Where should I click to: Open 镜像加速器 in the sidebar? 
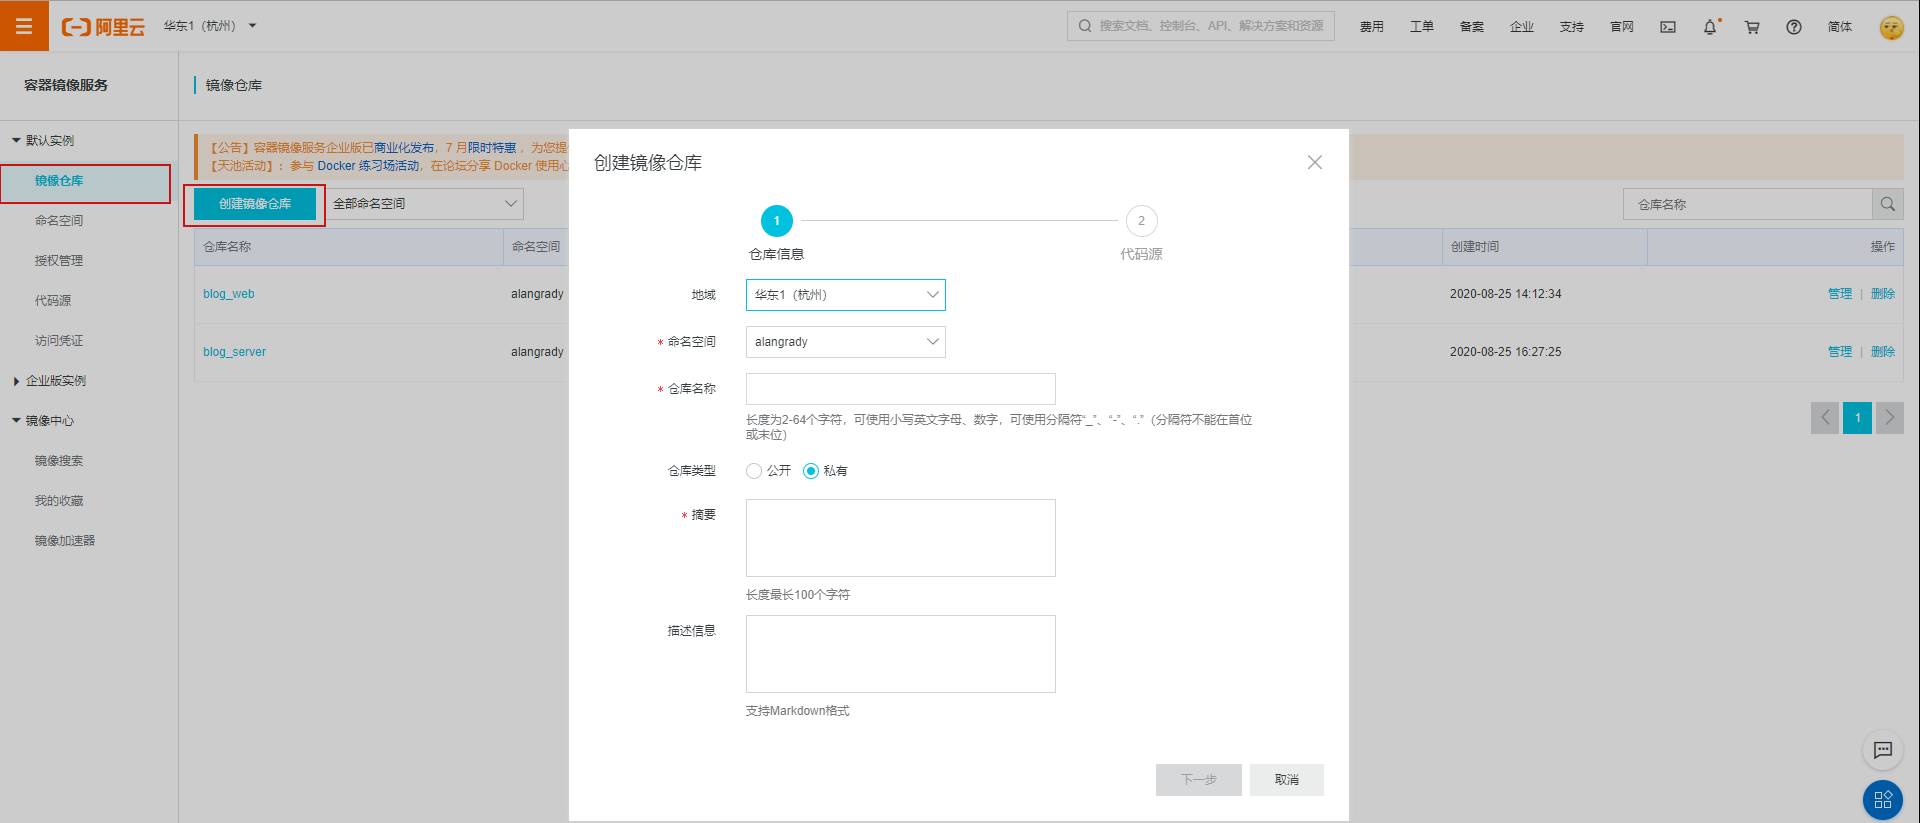(x=65, y=541)
